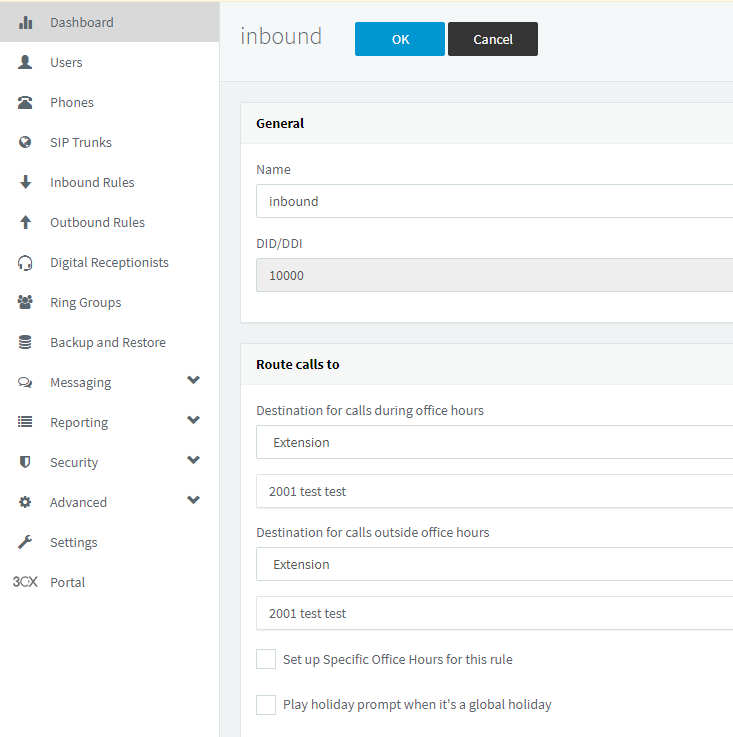The height and width of the screenshot is (737, 733).
Task: Click Destination for calls during office hours label
Action: pos(370,410)
